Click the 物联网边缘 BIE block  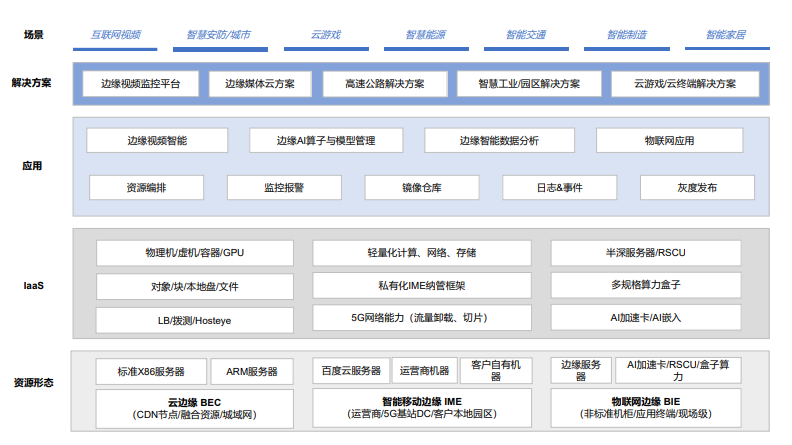click(645, 408)
